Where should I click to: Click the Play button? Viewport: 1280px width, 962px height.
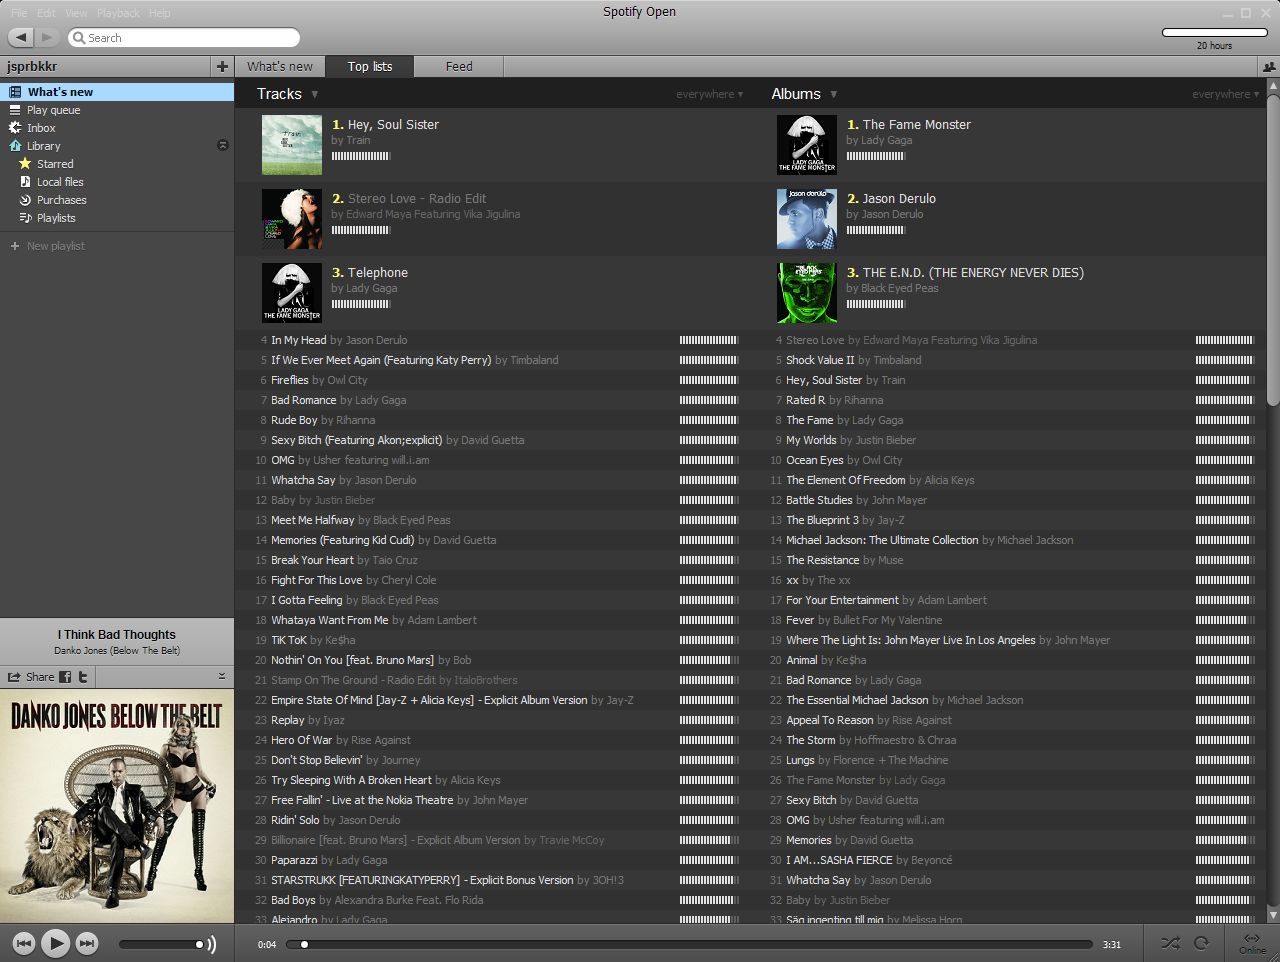(x=56, y=943)
